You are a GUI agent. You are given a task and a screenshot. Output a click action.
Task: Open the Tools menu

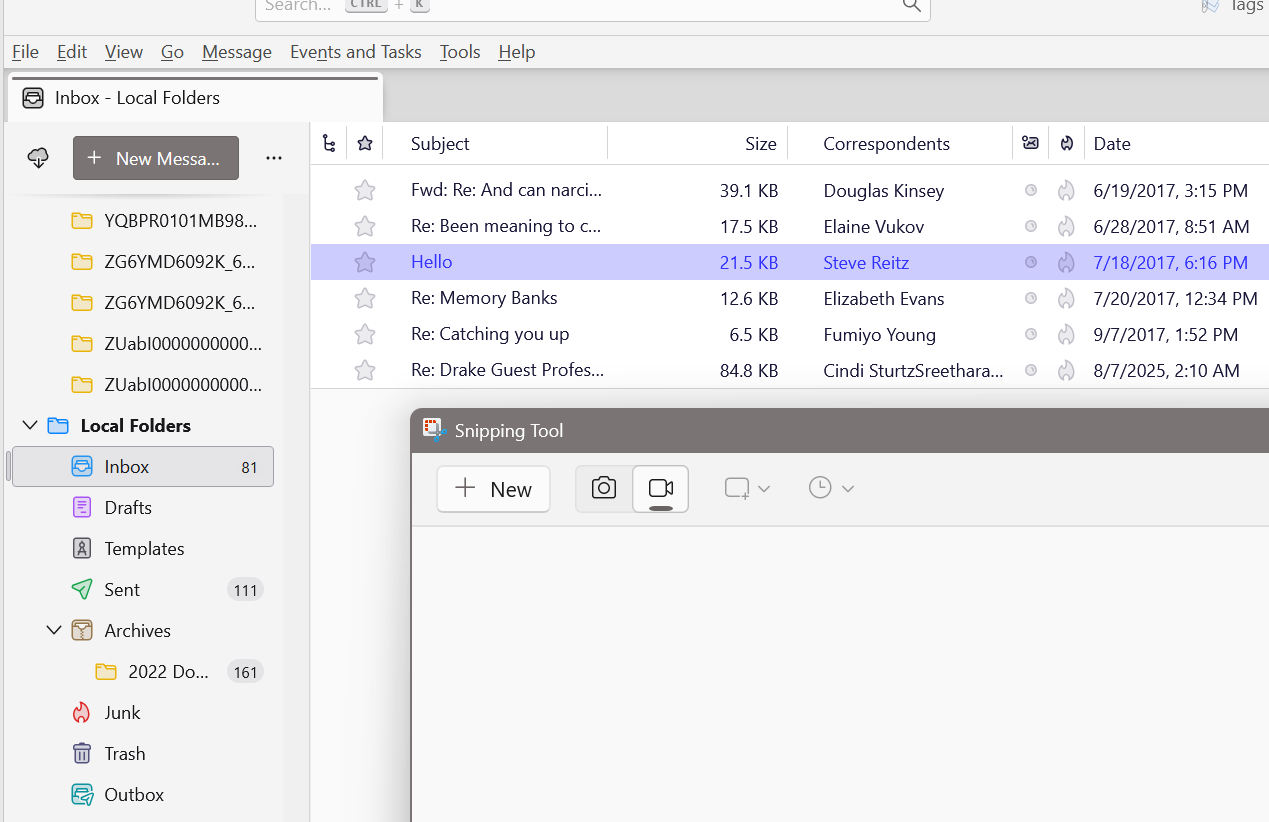coord(460,52)
